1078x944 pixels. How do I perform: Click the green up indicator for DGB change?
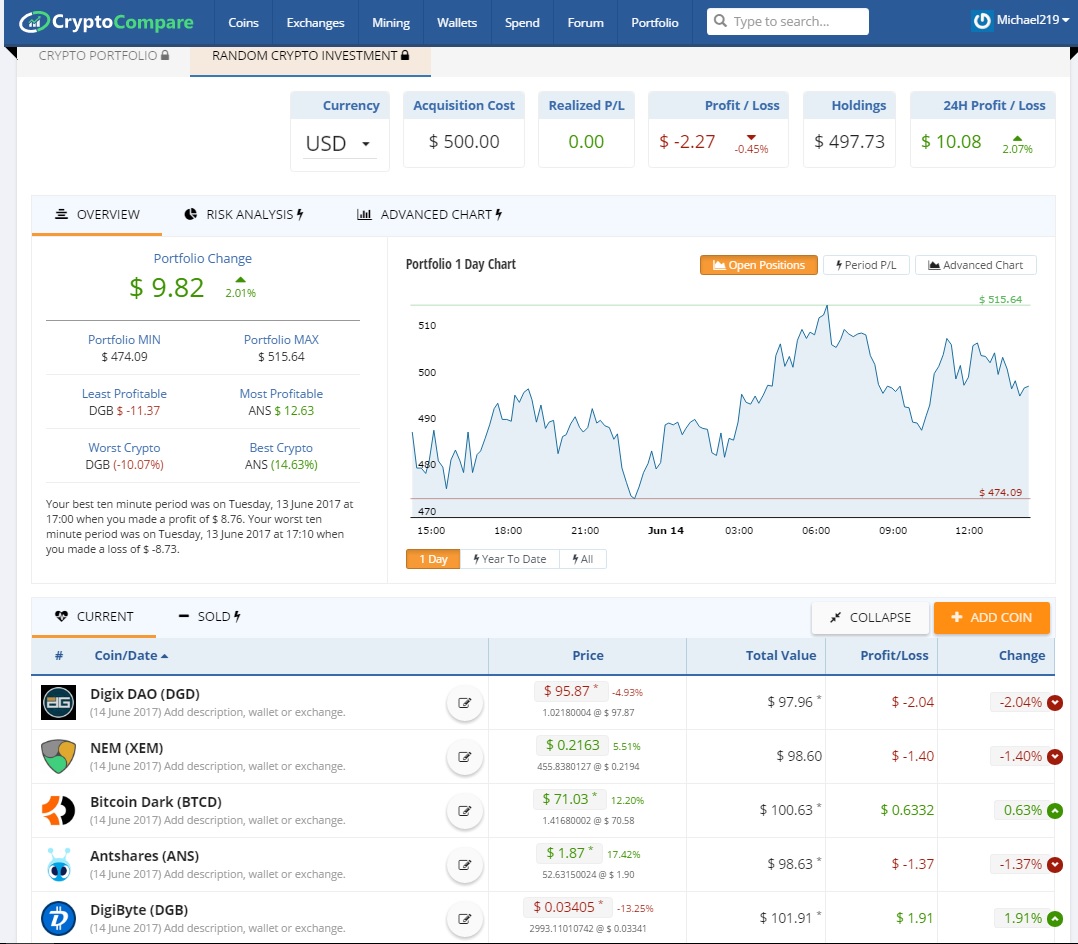click(x=1055, y=919)
